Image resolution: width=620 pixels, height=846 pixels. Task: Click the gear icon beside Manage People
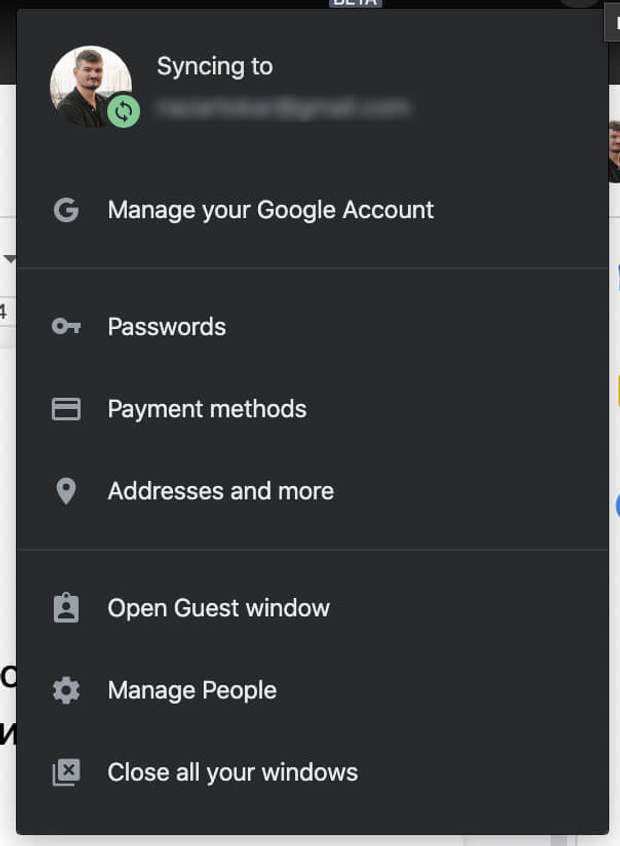click(66, 690)
